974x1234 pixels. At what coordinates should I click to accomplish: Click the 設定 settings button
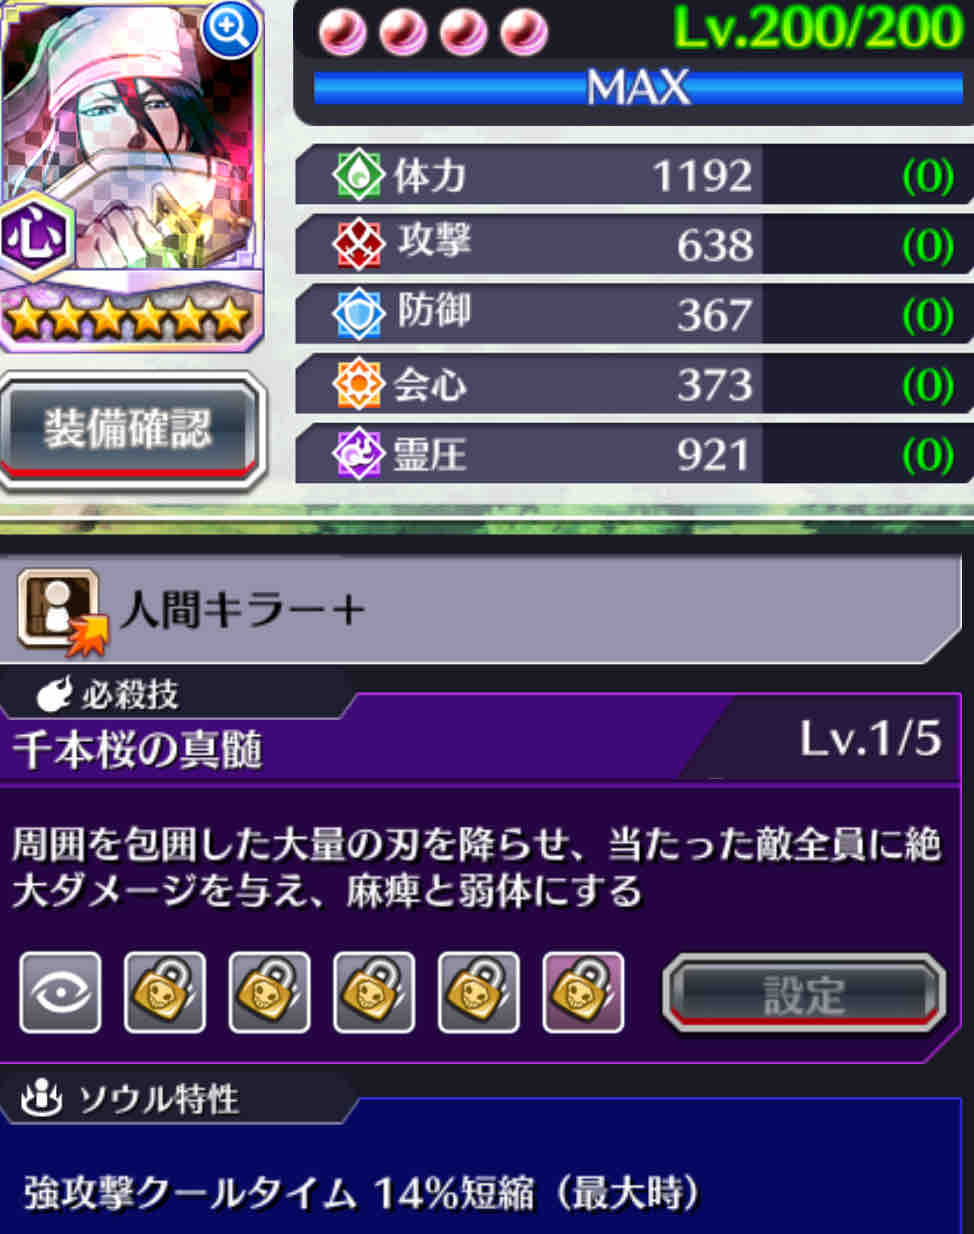tap(804, 995)
